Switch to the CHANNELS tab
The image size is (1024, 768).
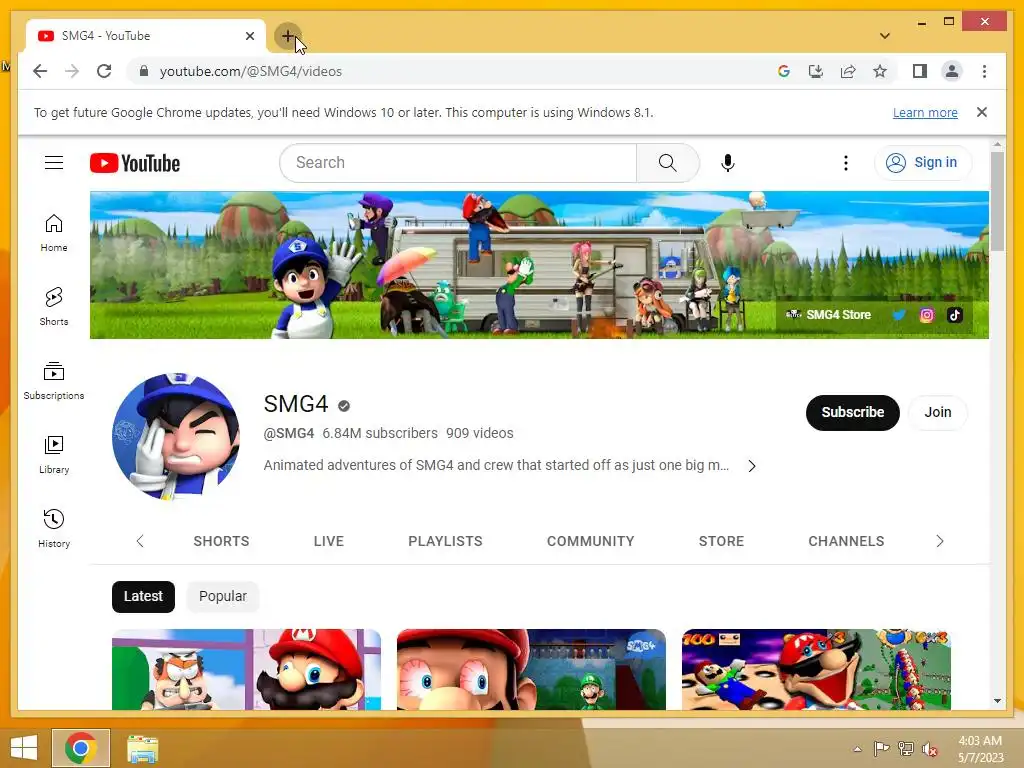[846, 541]
